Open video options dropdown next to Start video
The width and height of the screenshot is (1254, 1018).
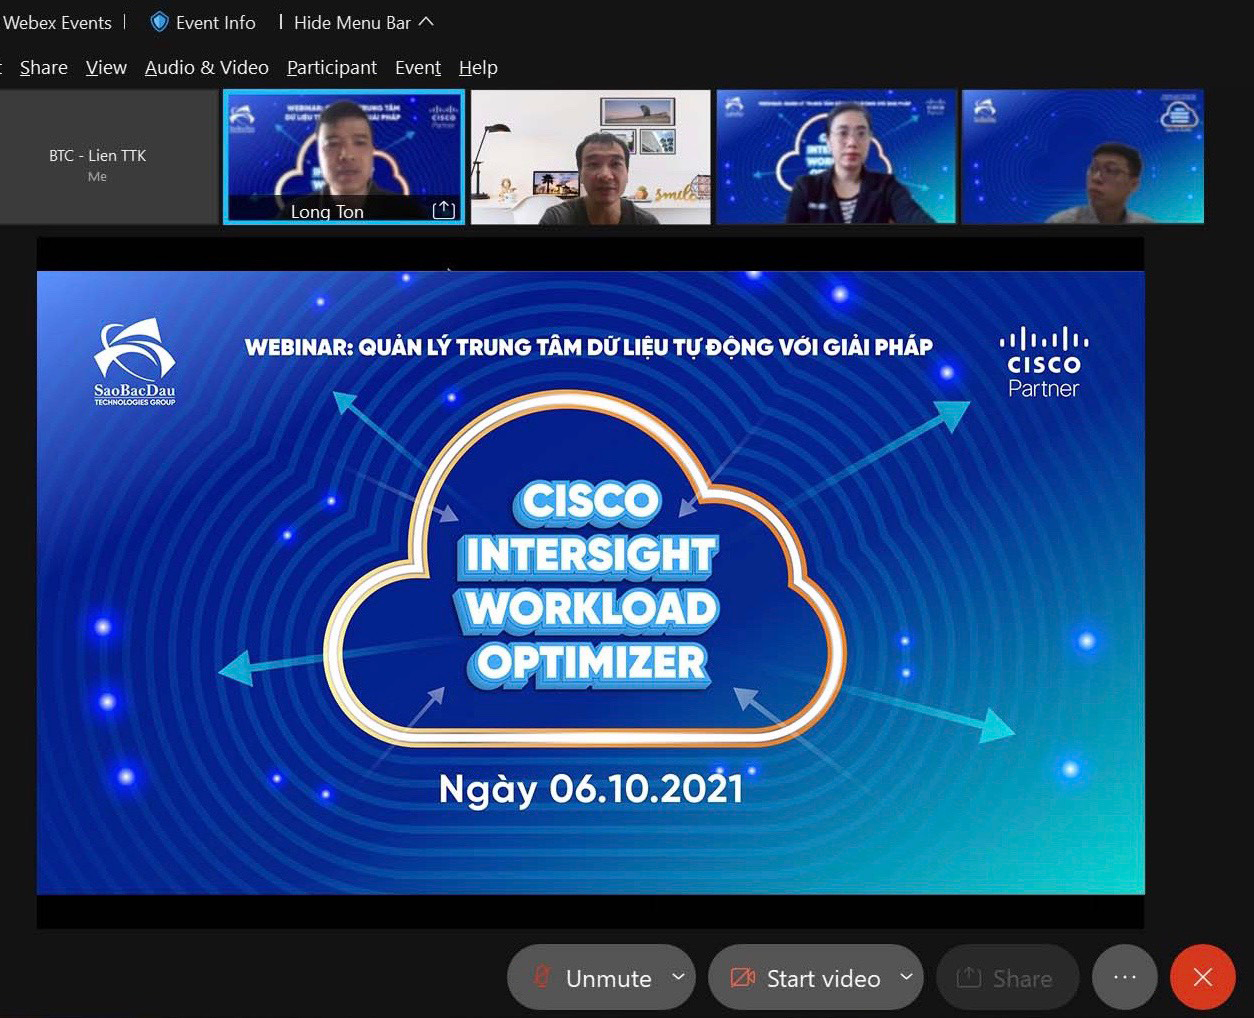click(x=907, y=976)
